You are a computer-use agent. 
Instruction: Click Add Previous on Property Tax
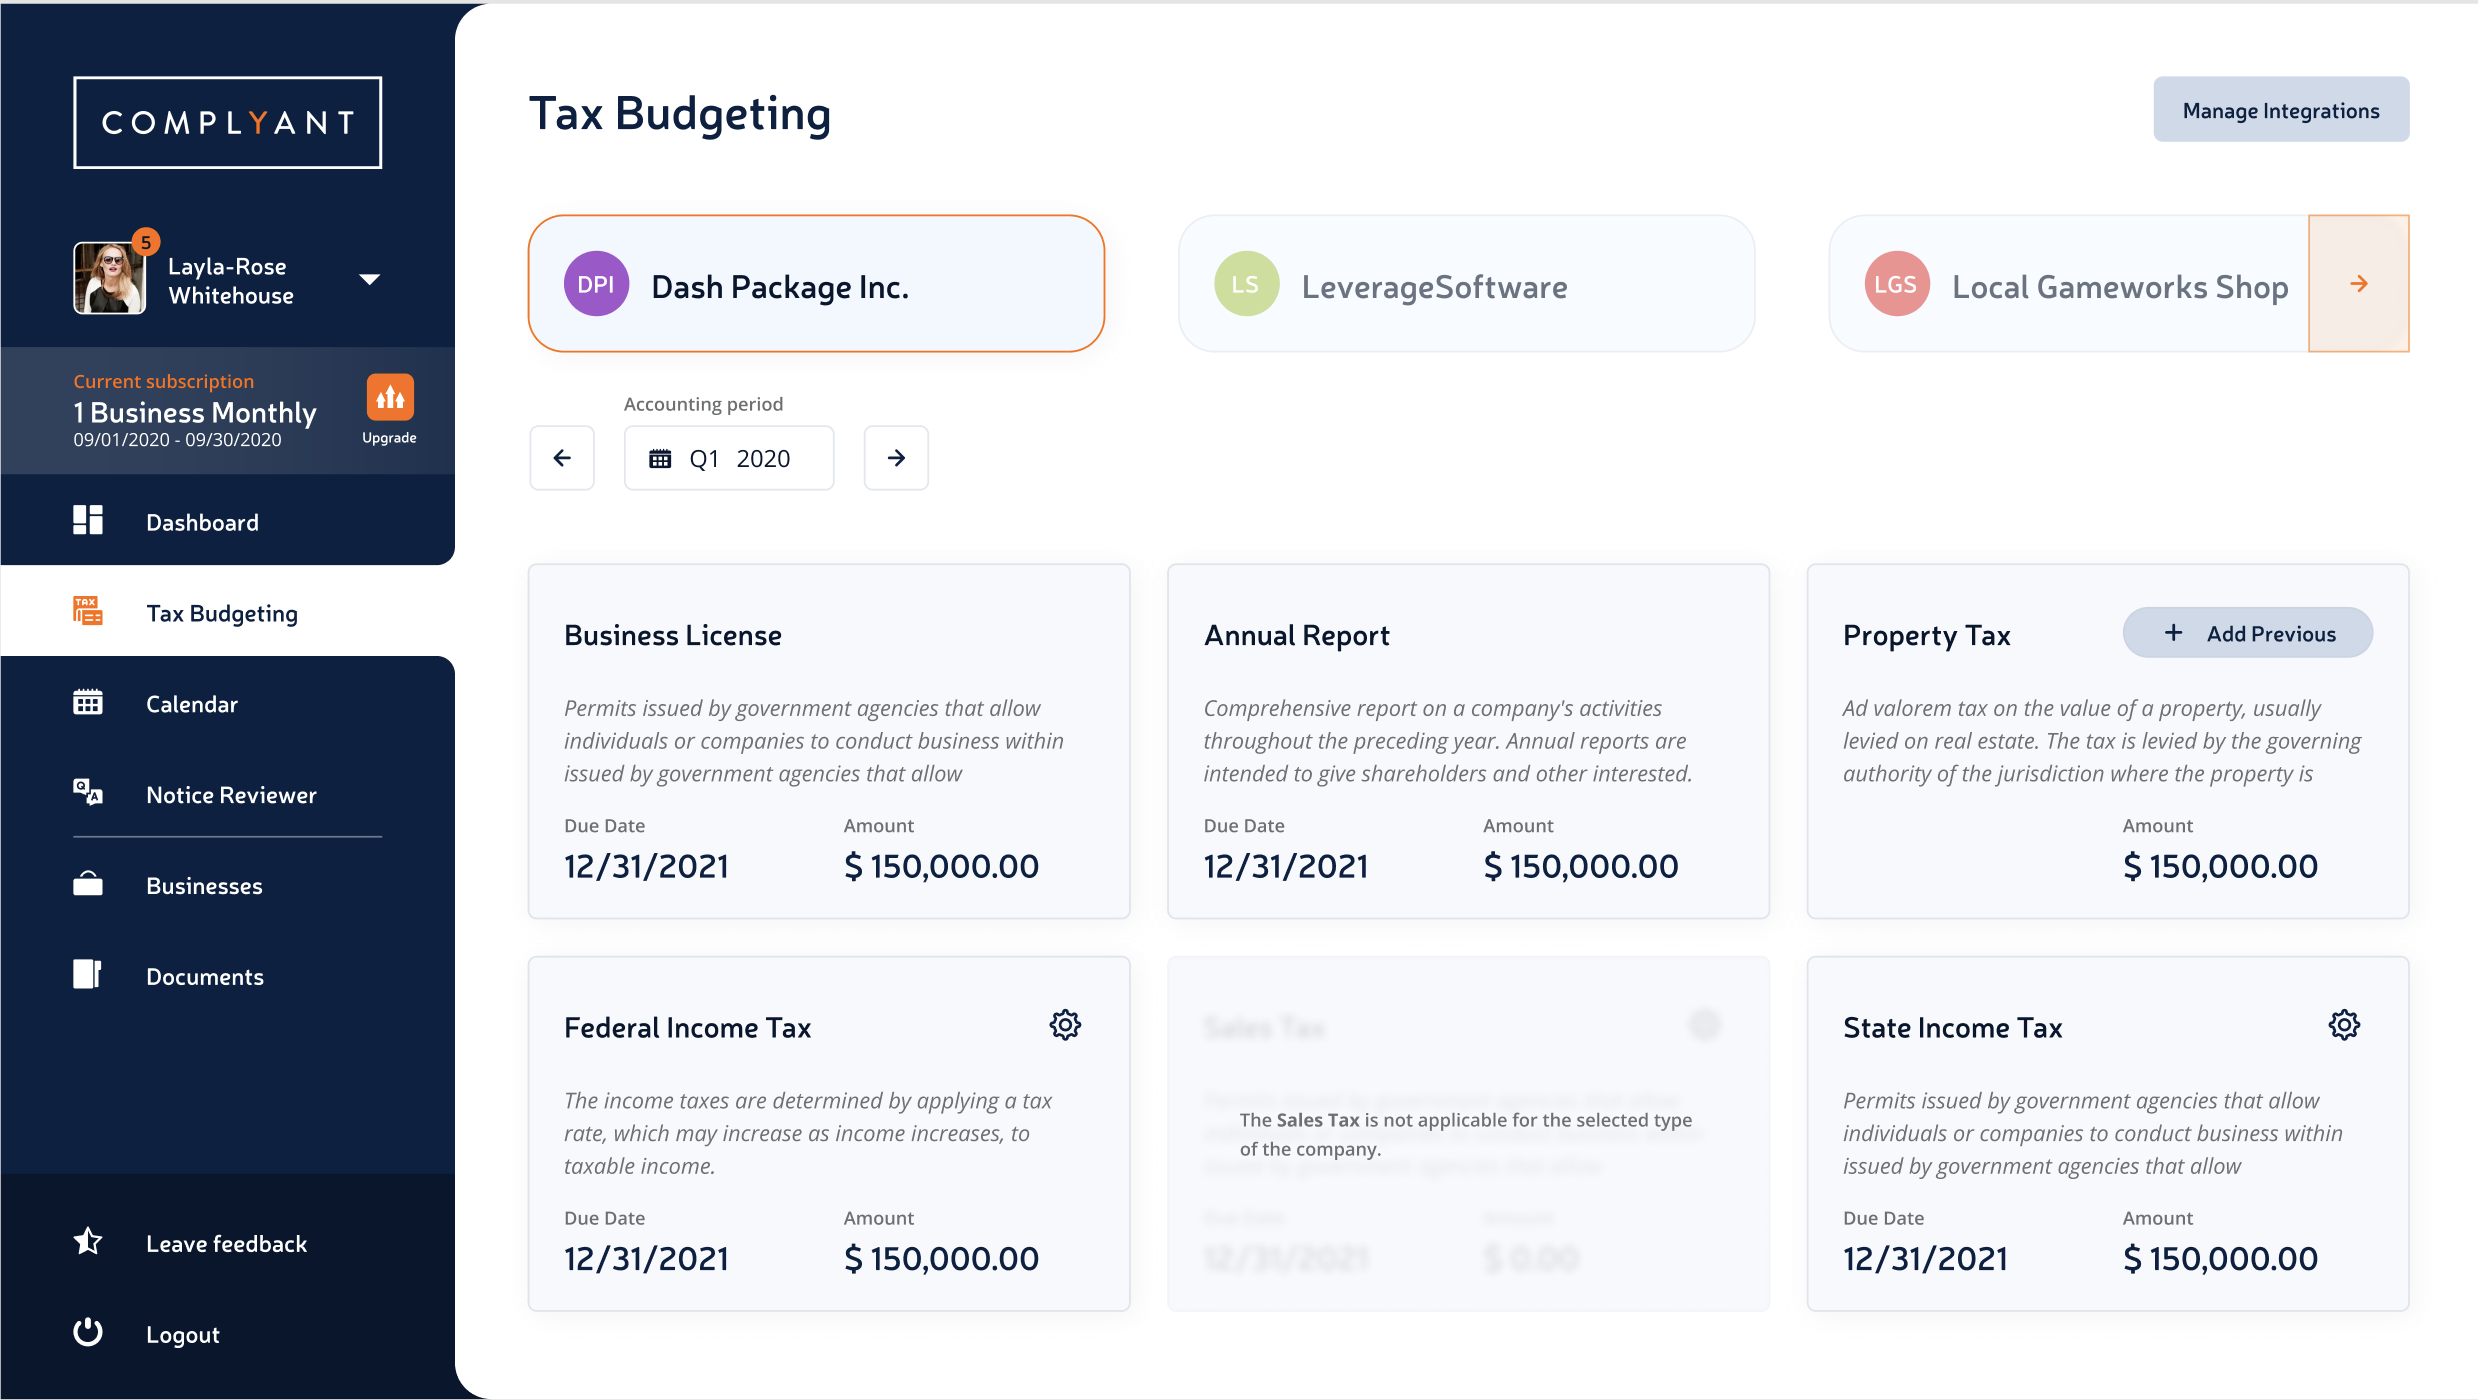(x=2247, y=633)
